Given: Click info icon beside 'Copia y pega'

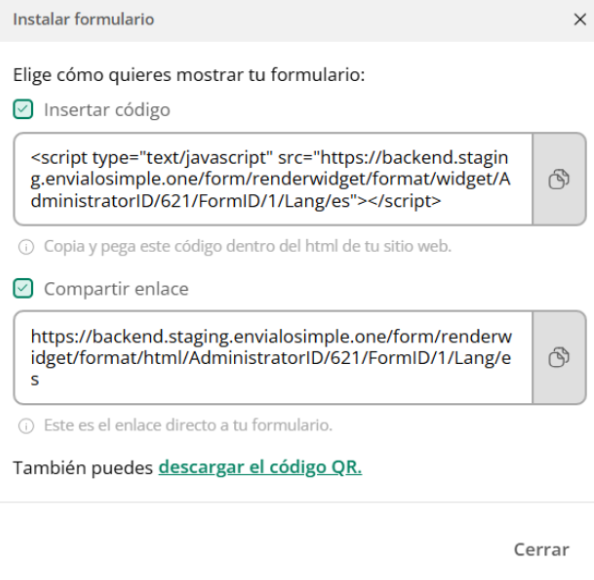Looking at the screenshot, I should (26, 247).
